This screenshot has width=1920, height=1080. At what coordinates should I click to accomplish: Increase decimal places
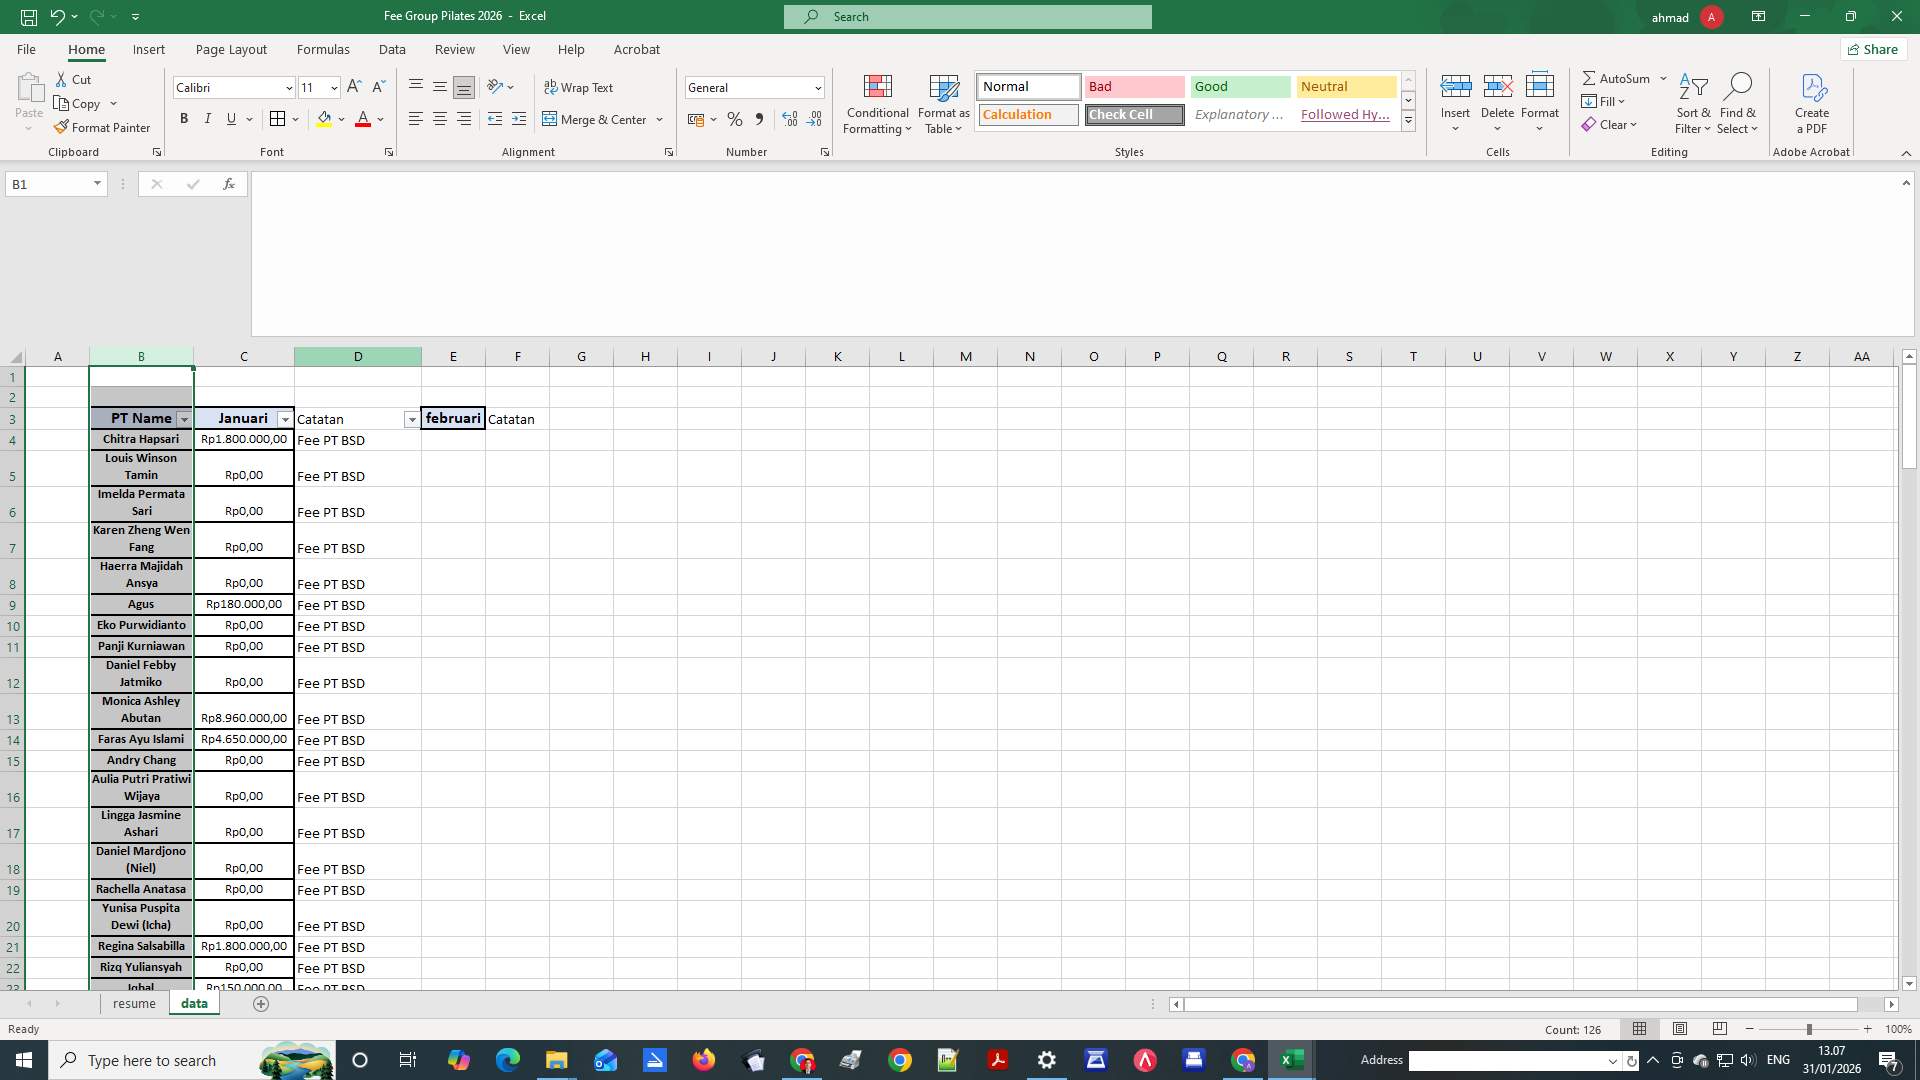[x=789, y=119]
